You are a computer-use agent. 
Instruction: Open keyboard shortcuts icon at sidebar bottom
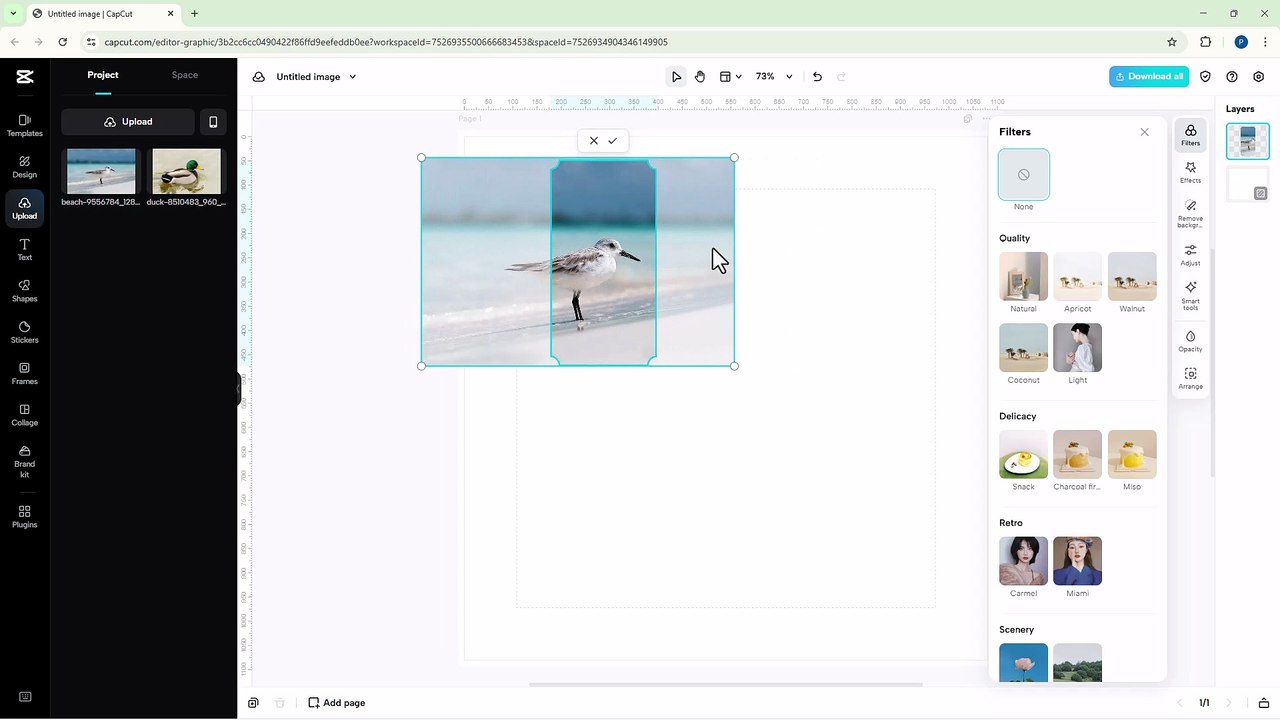(x=25, y=697)
